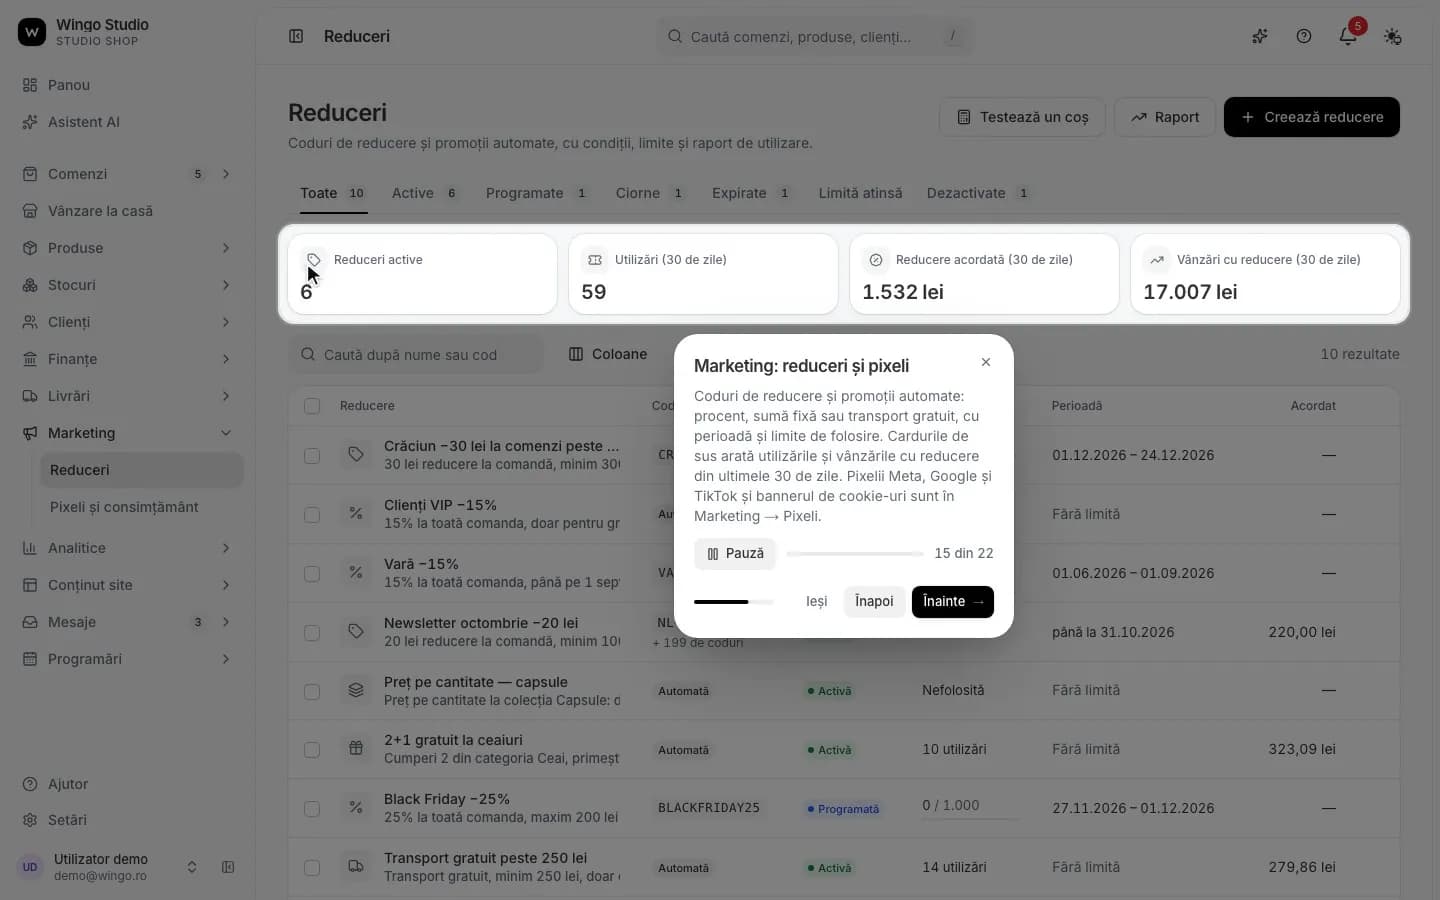Click Înapoi in the tour popup
The height and width of the screenshot is (900, 1440).
(874, 602)
